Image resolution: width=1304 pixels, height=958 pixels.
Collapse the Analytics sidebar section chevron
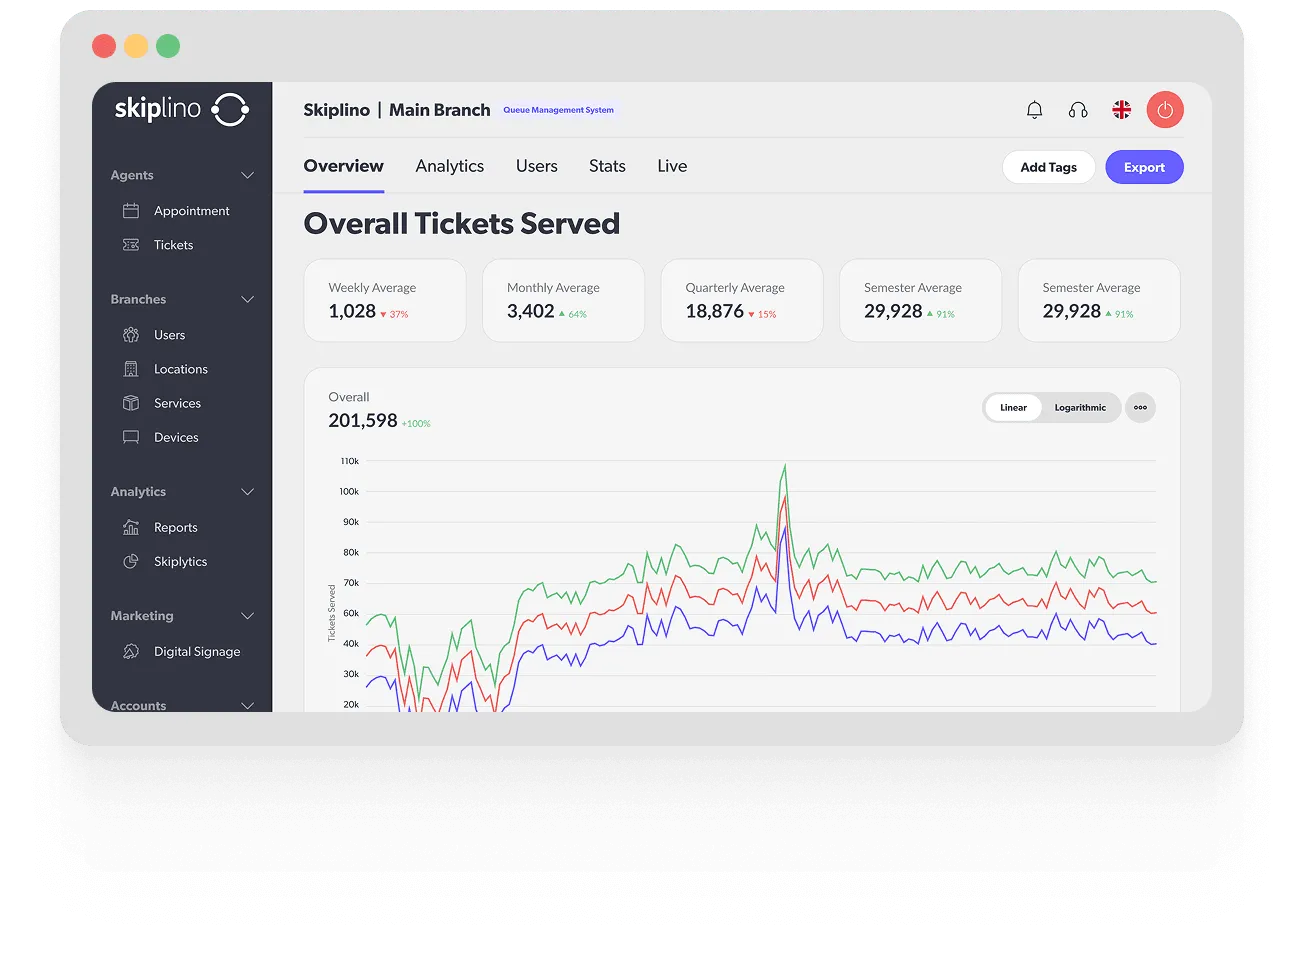(248, 492)
